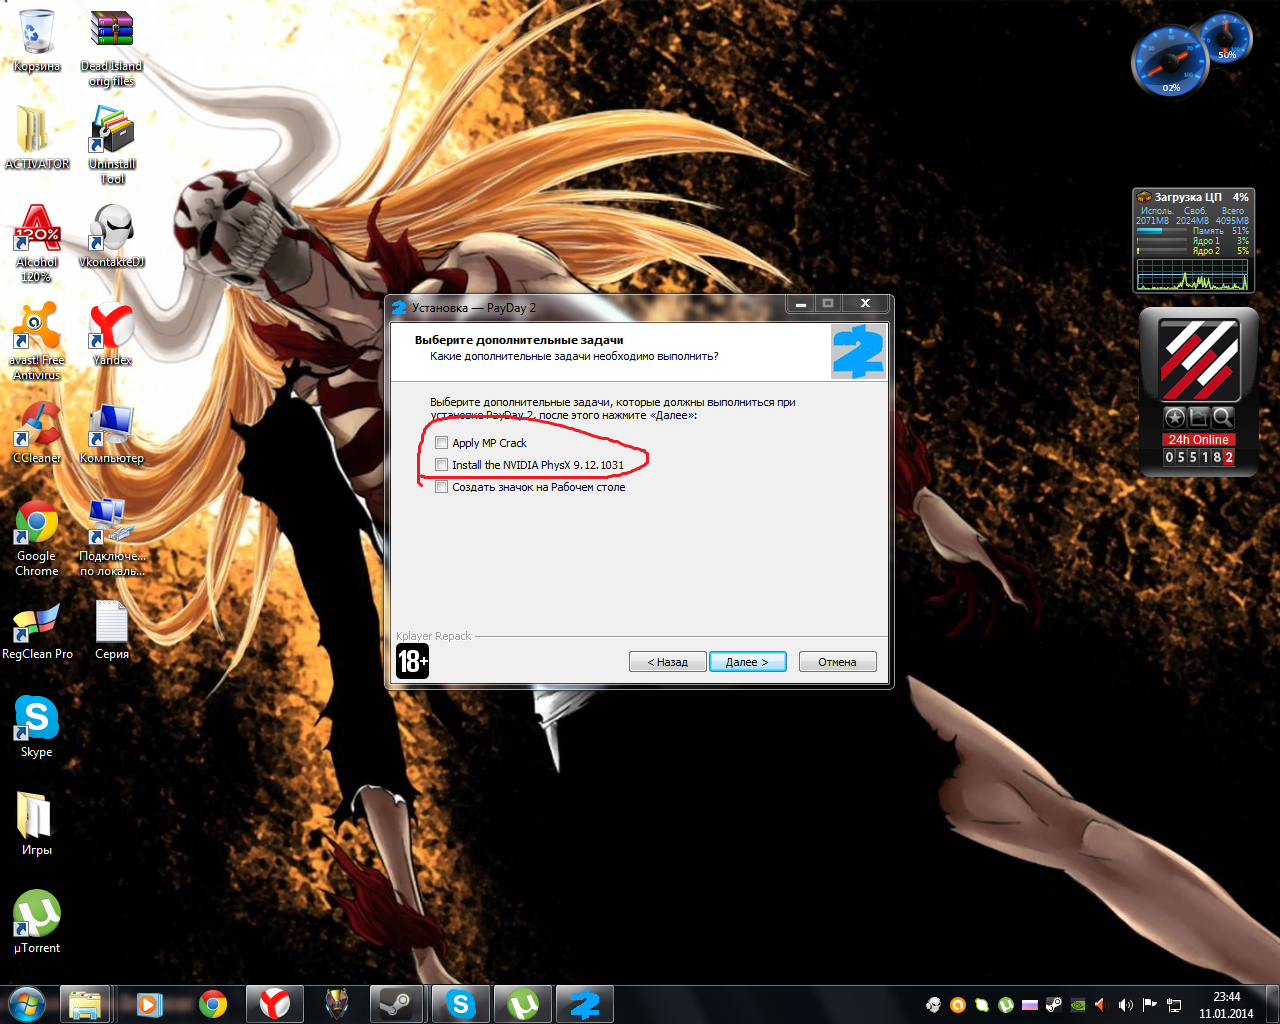Open the Action Center flag tray icon
This screenshot has height=1024, width=1280.
(x=1150, y=1005)
